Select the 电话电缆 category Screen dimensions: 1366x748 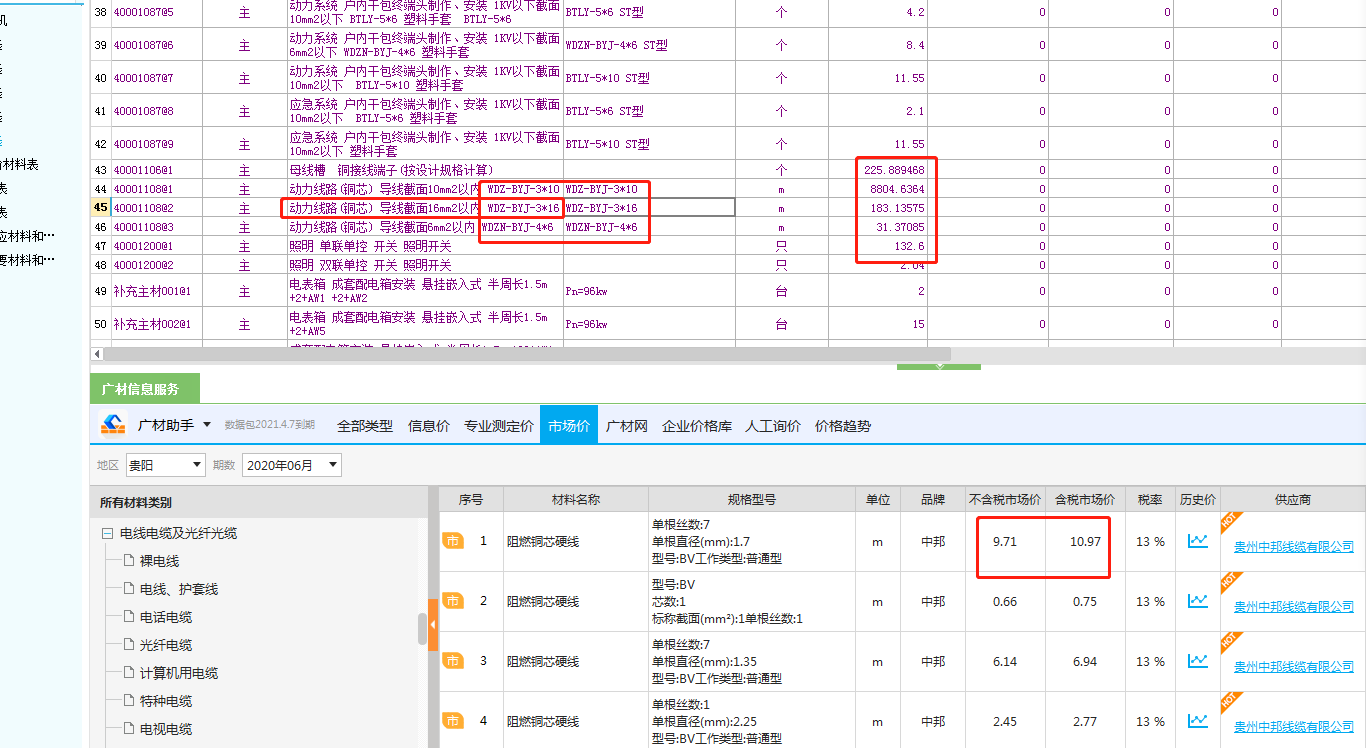[166, 617]
